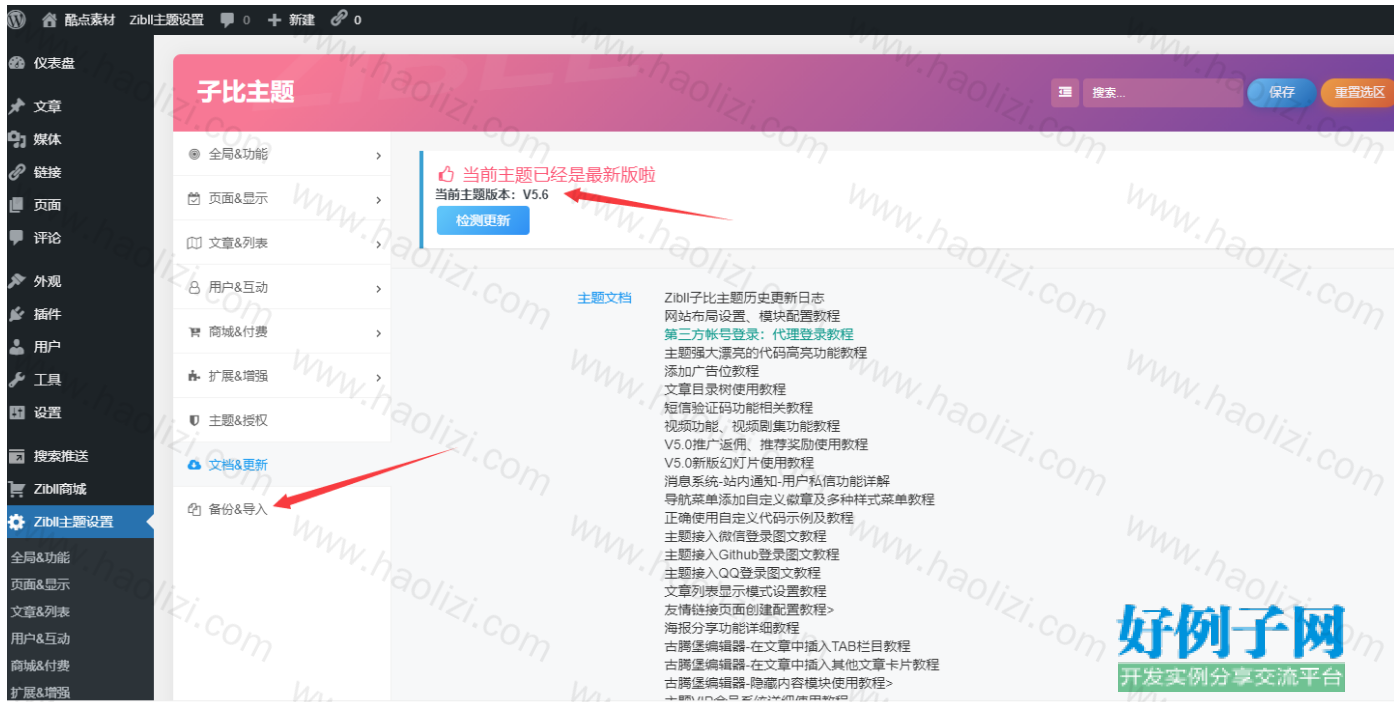Image resolution: width=1394 pixels, height=702 pixels.
Task: Click the 外观 brush icon in sidebar
Action: tap(17, 281)
